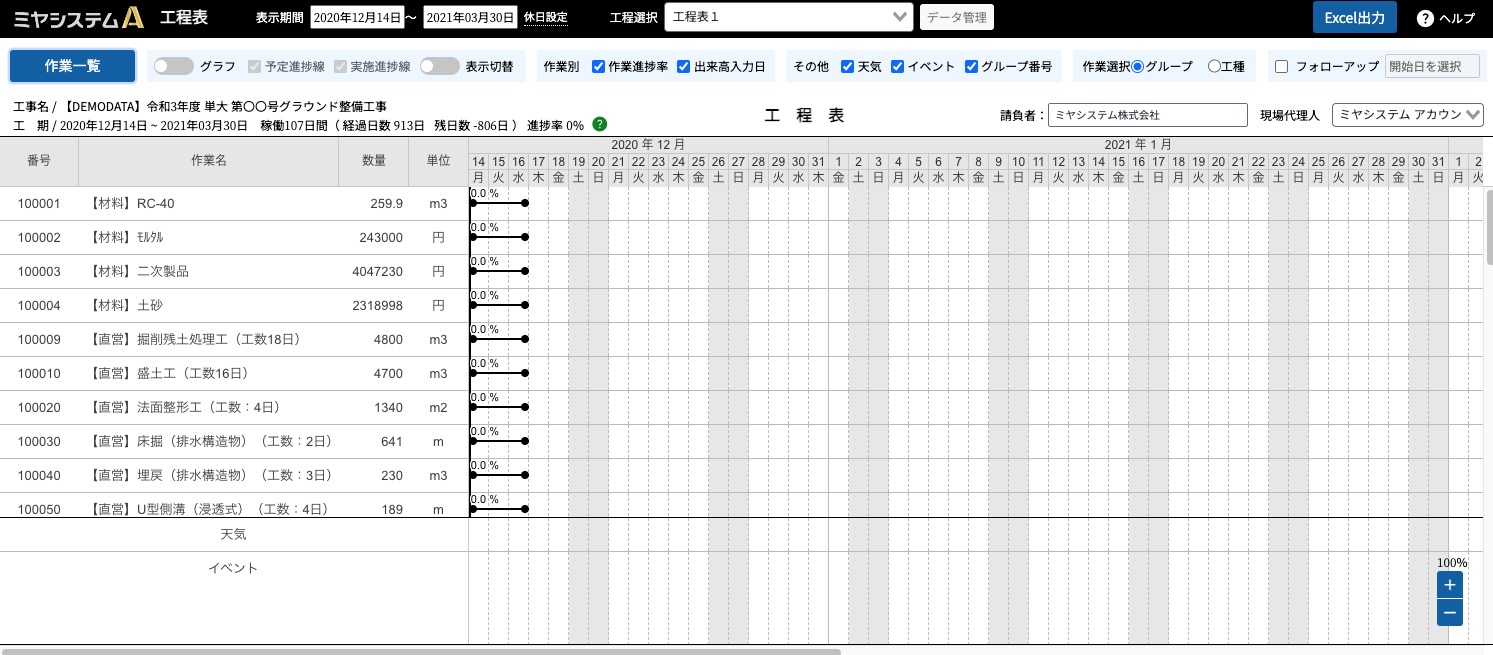This screenshot has height=655, width=1493.
Task: Click the 開始日を選択 date field
Action: 1432,66
